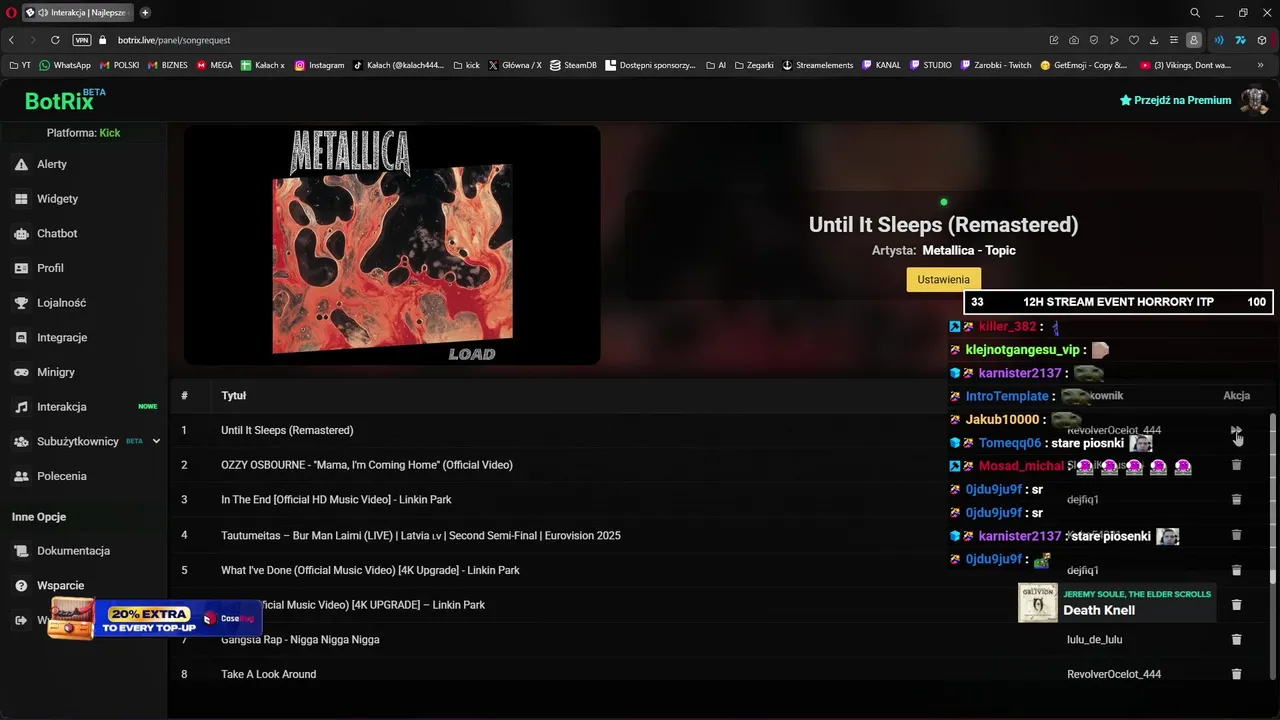Open the AI bookmarks folder
The width and height of the screenshot is (1280, 720).
click(x=715, y=65)
